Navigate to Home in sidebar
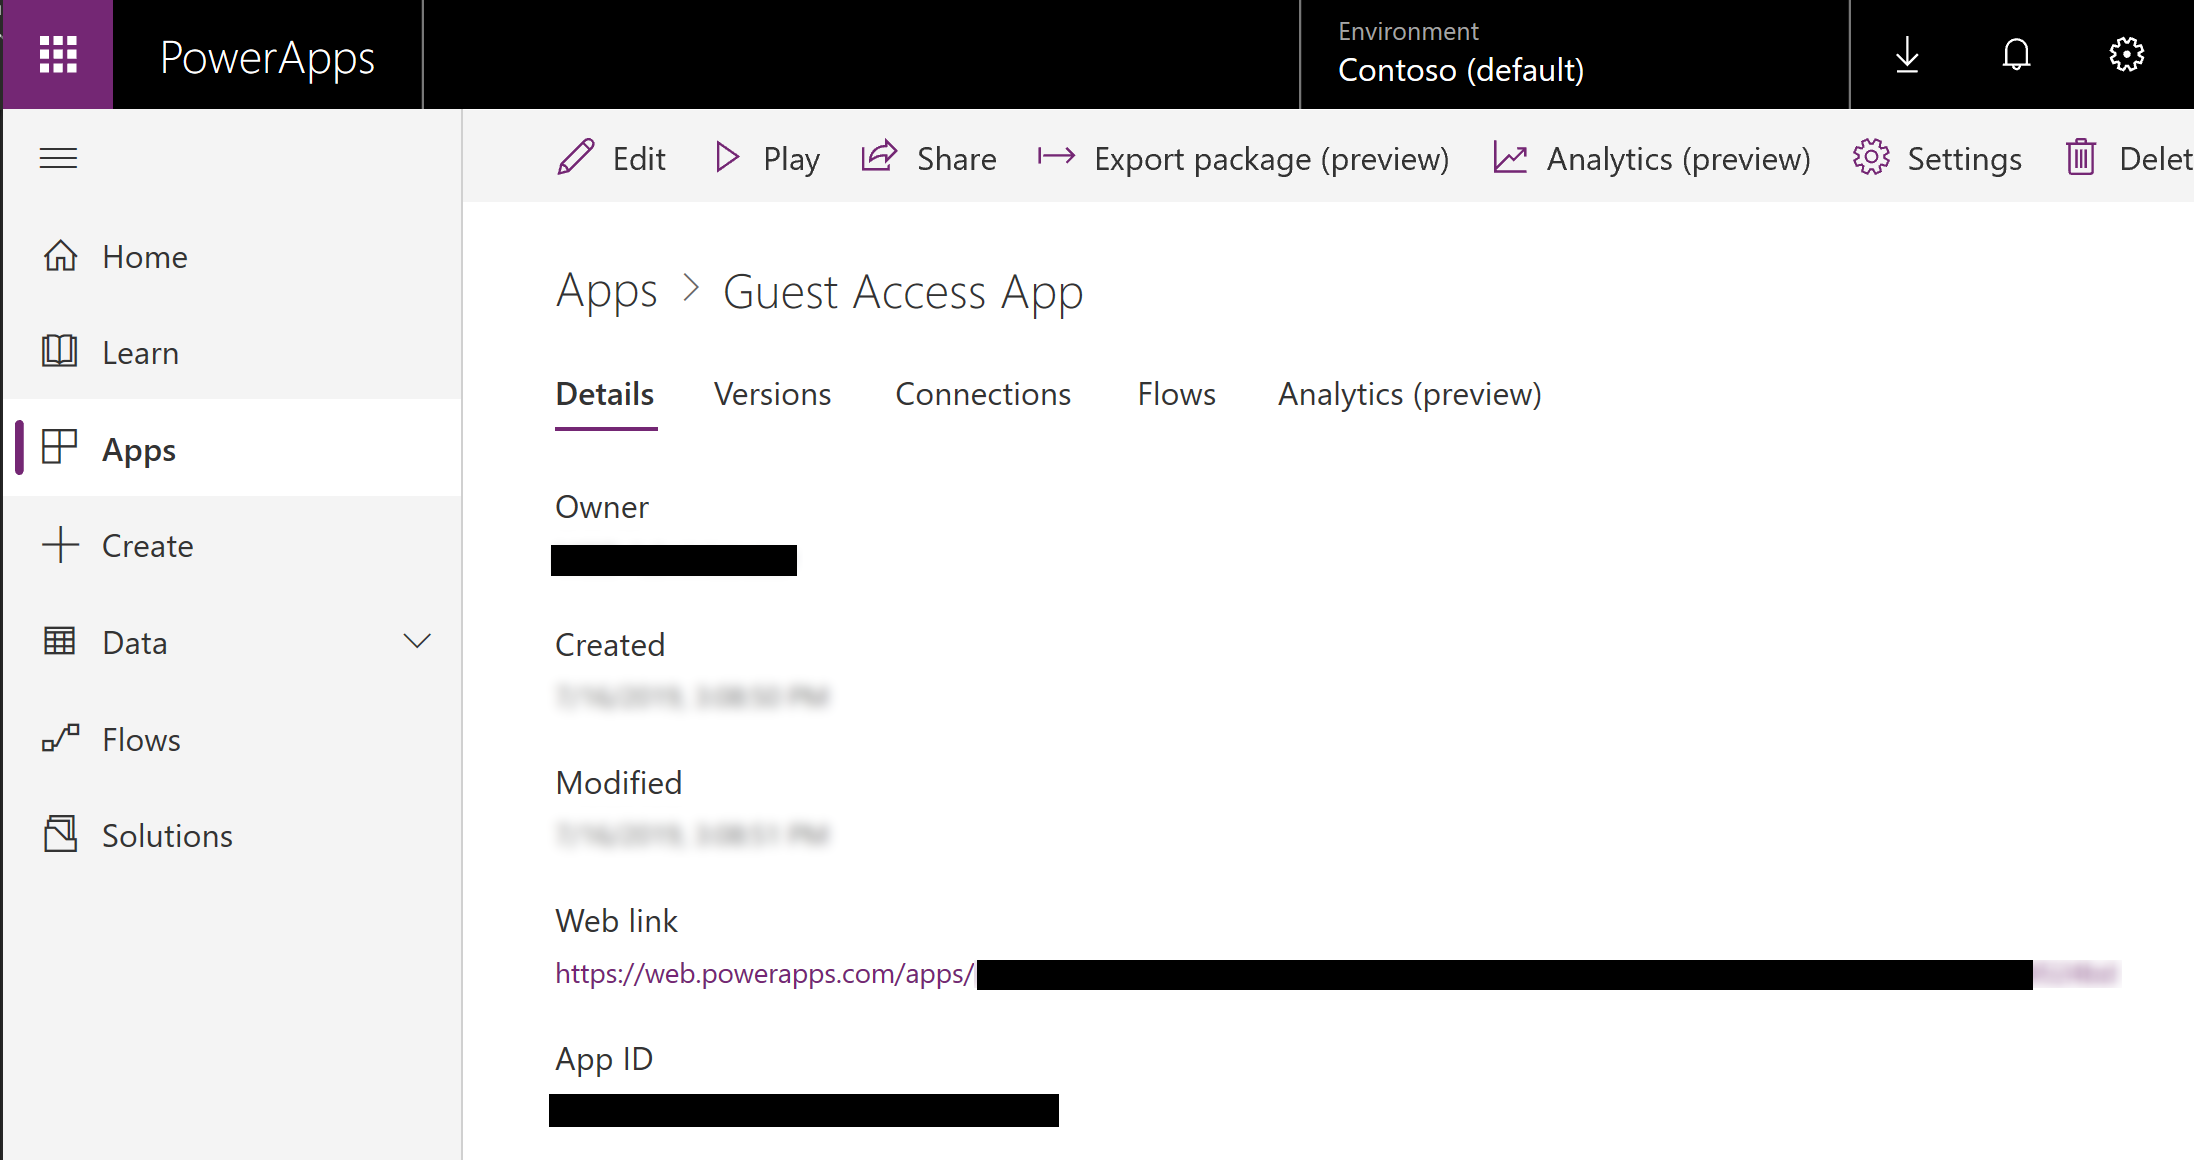Image resolution: width=2194 pixels, height=1160 pixels. [x=145, y=257]
